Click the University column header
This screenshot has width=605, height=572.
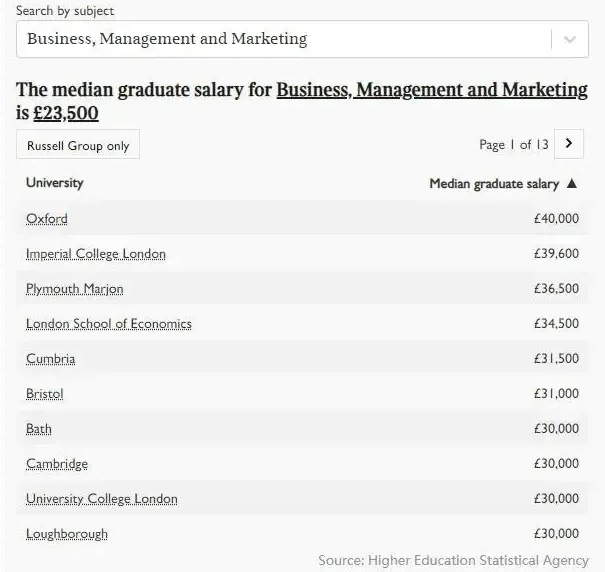55,183
